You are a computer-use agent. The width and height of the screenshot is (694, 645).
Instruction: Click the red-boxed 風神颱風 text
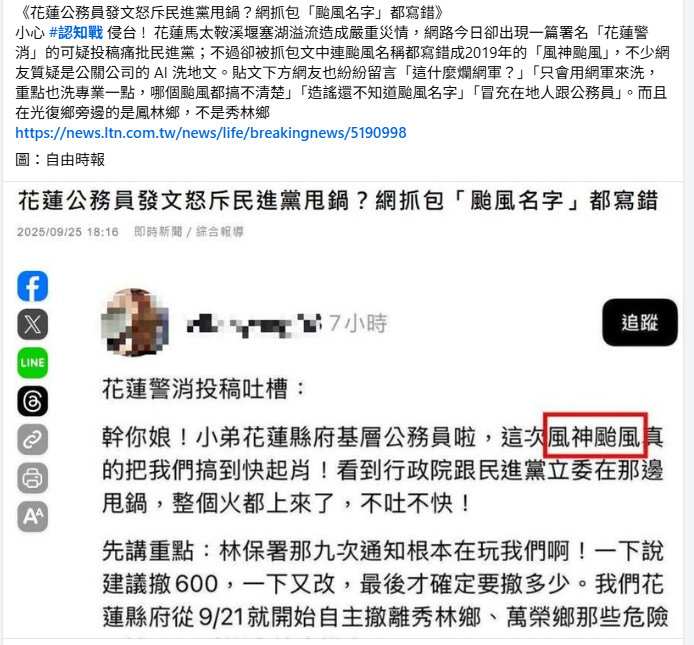coord(595,435)
